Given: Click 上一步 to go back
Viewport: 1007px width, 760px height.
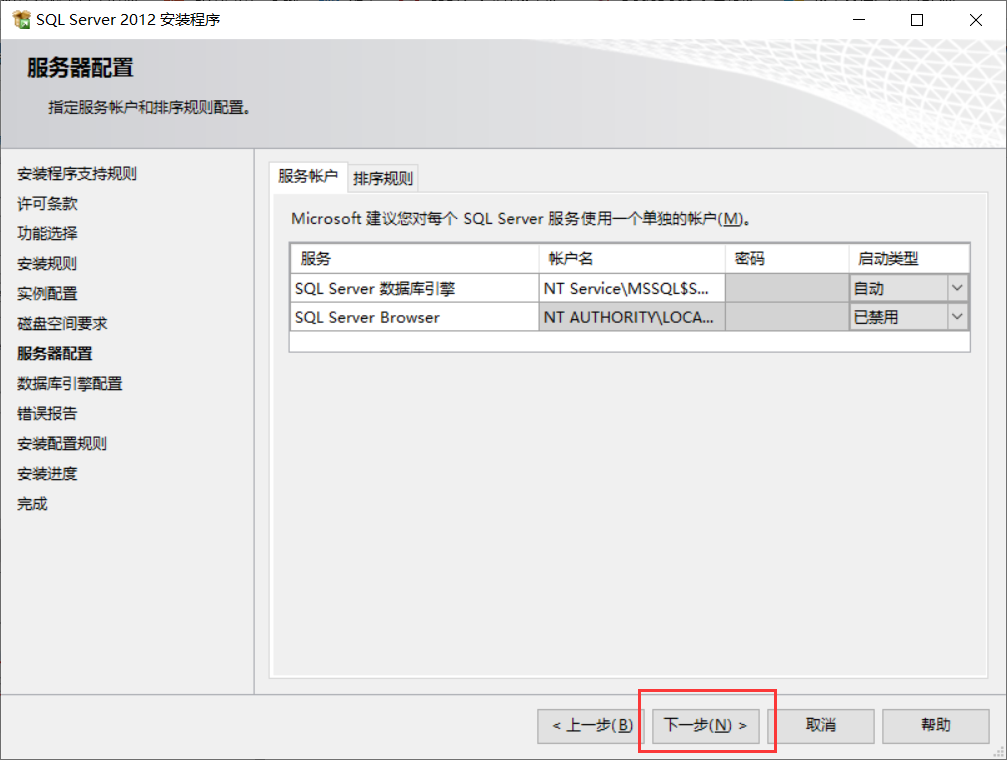Looking at the screenshot, I should [592, 725].
